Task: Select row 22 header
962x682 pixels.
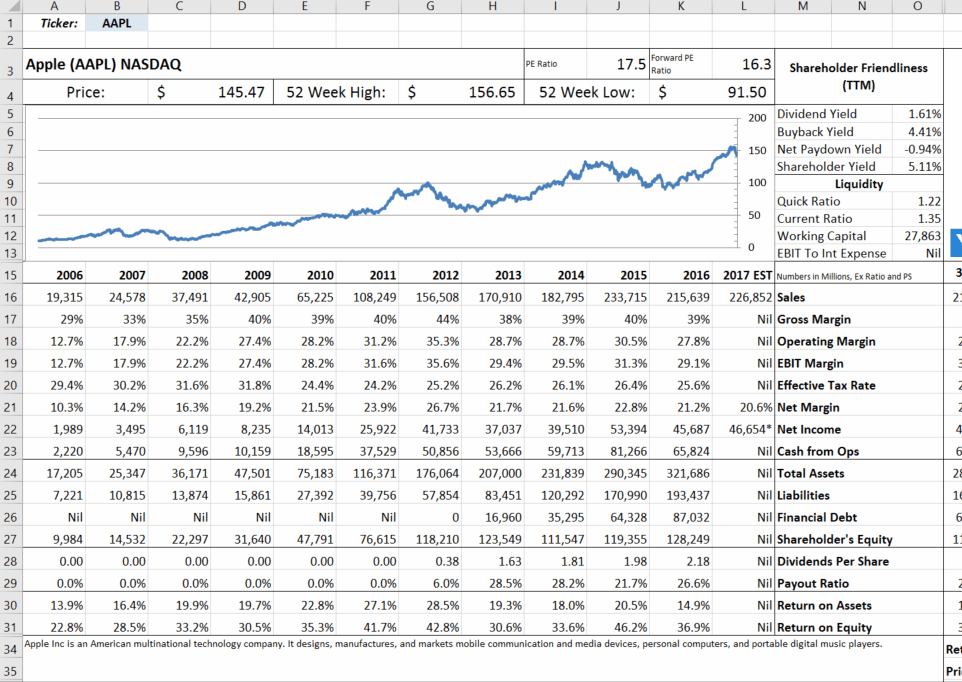Action: pyautogui.click(x=11, y=429)
